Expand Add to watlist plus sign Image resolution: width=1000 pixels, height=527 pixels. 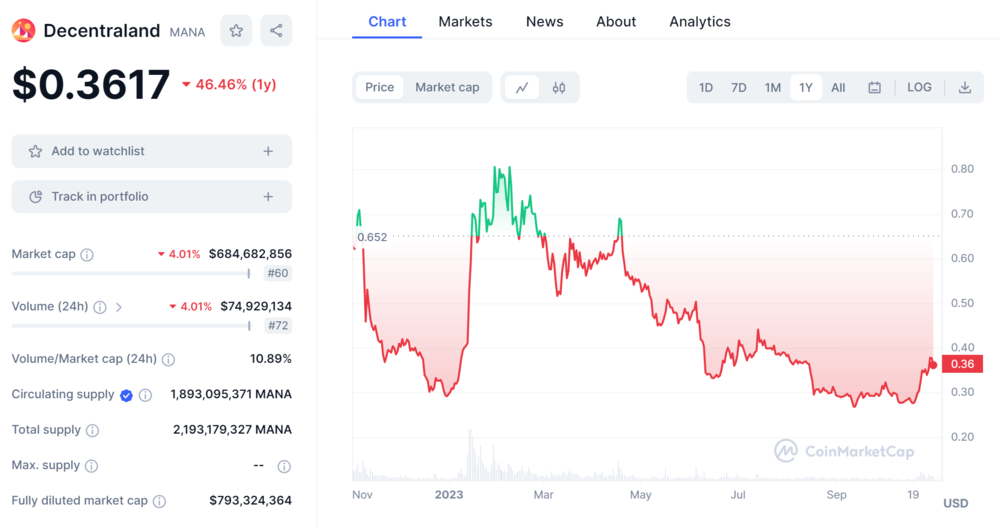(x=268, y=151)
